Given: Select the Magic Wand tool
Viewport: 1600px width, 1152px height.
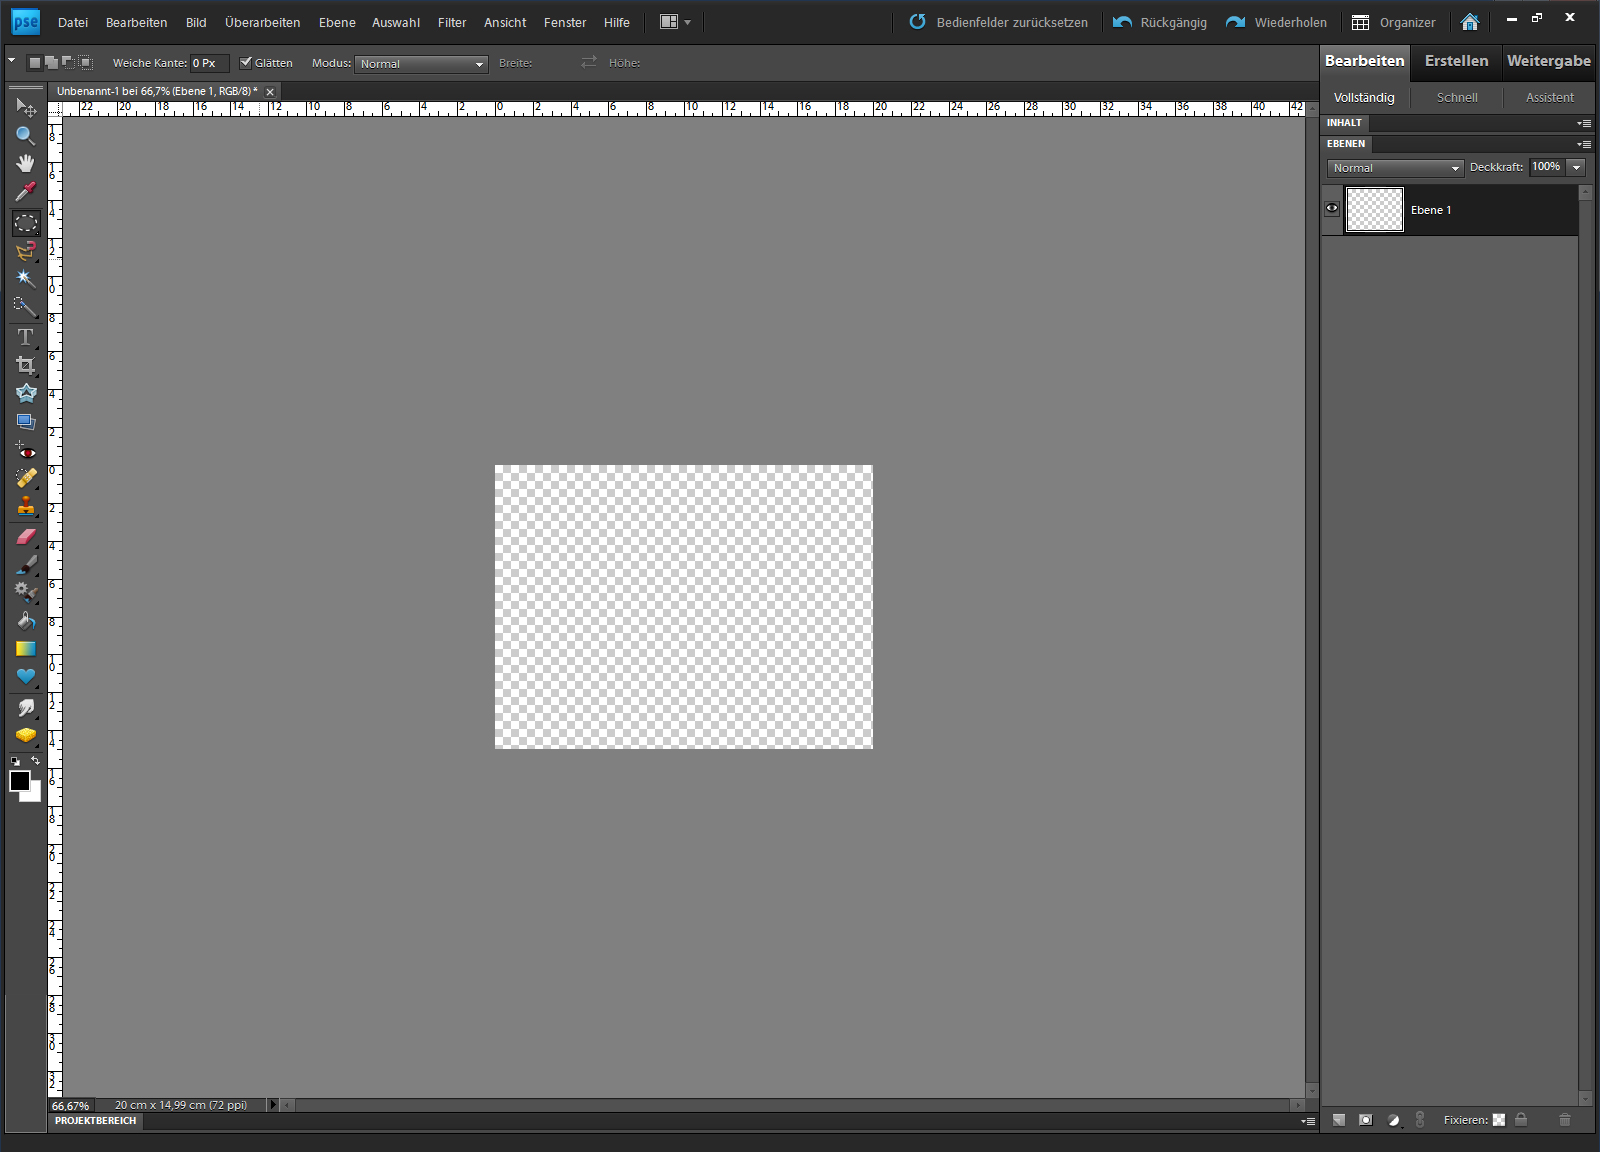Looking at the screenshot, I should point(26,279).
